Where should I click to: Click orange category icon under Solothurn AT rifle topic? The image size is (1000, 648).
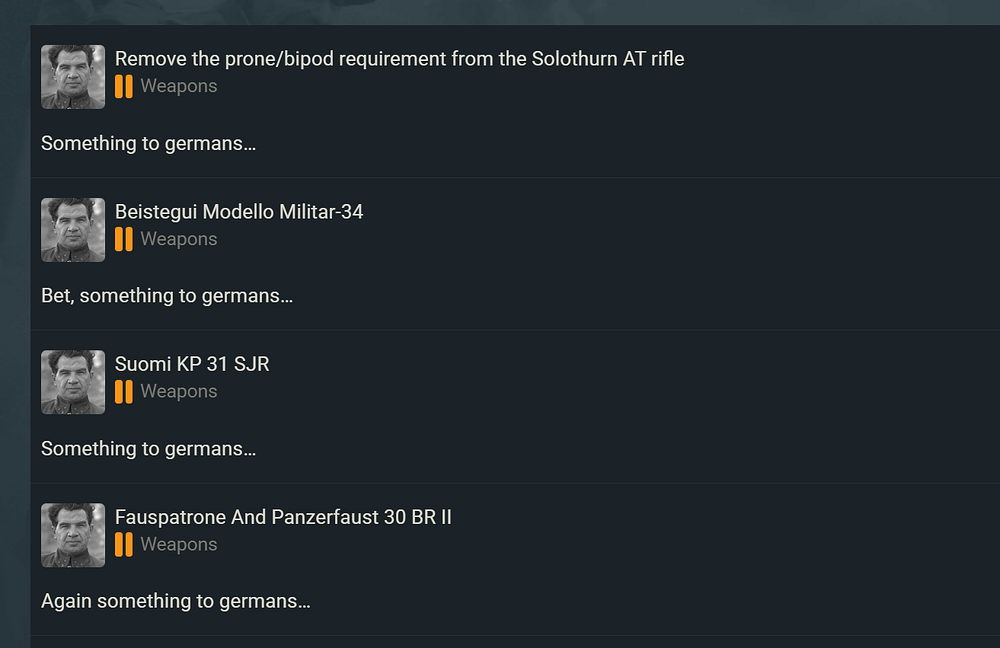point(123,86)
